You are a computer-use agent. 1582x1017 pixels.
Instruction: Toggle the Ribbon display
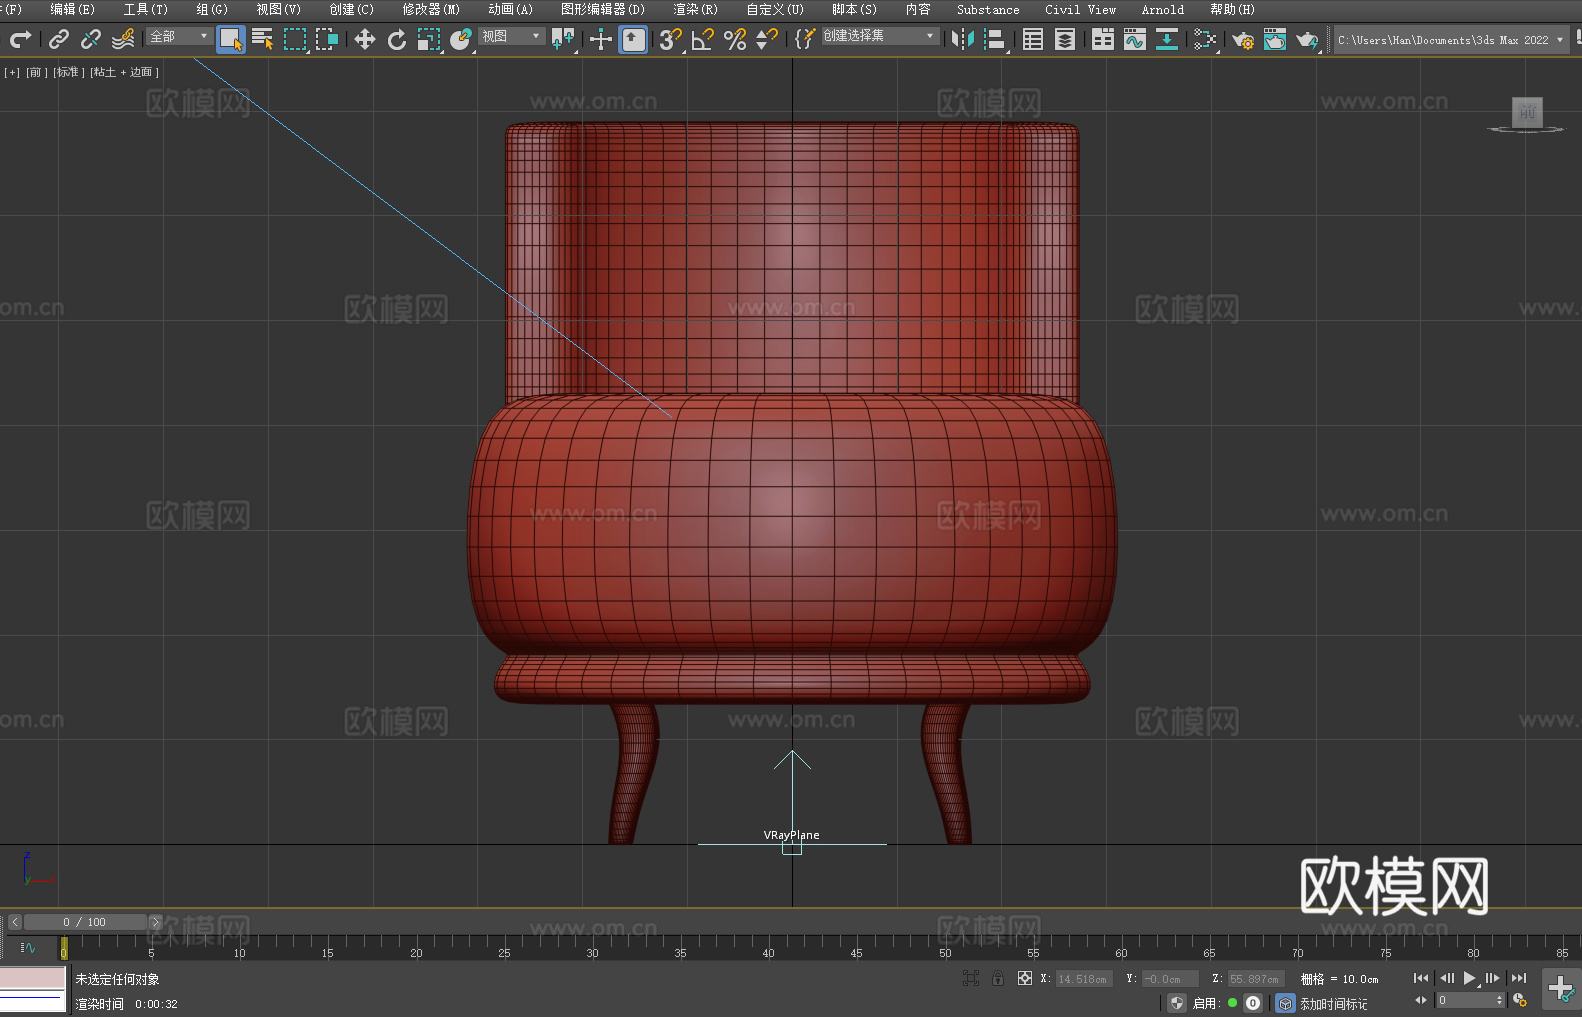(1103, 39)
